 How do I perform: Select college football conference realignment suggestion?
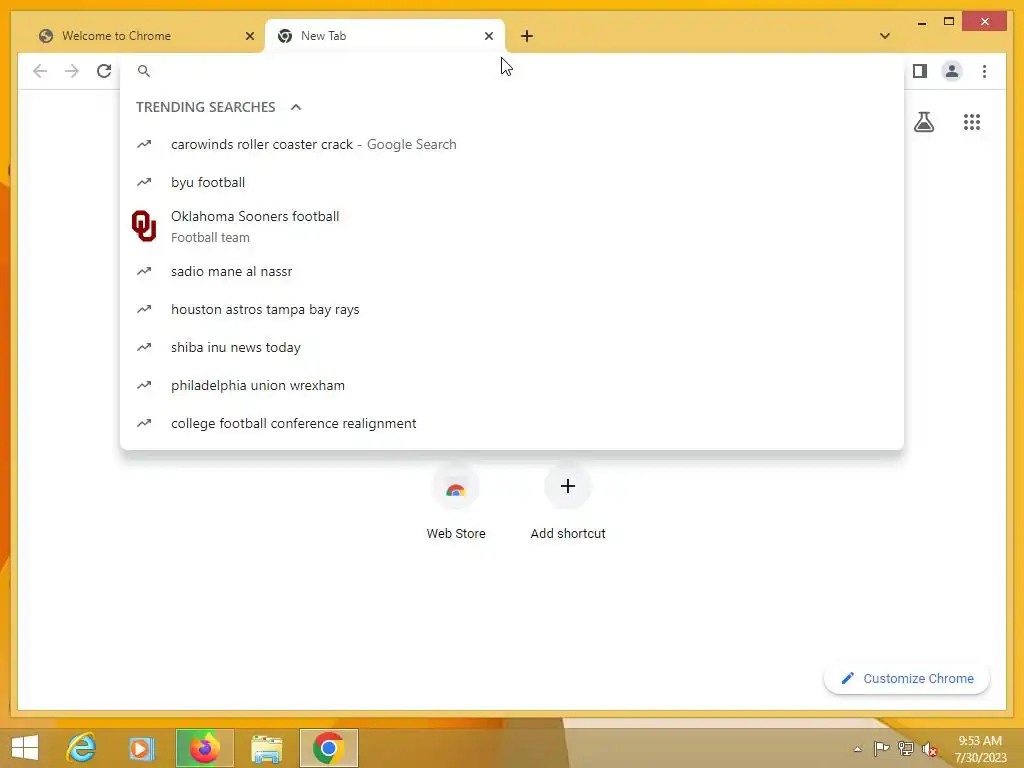[512, 423]
